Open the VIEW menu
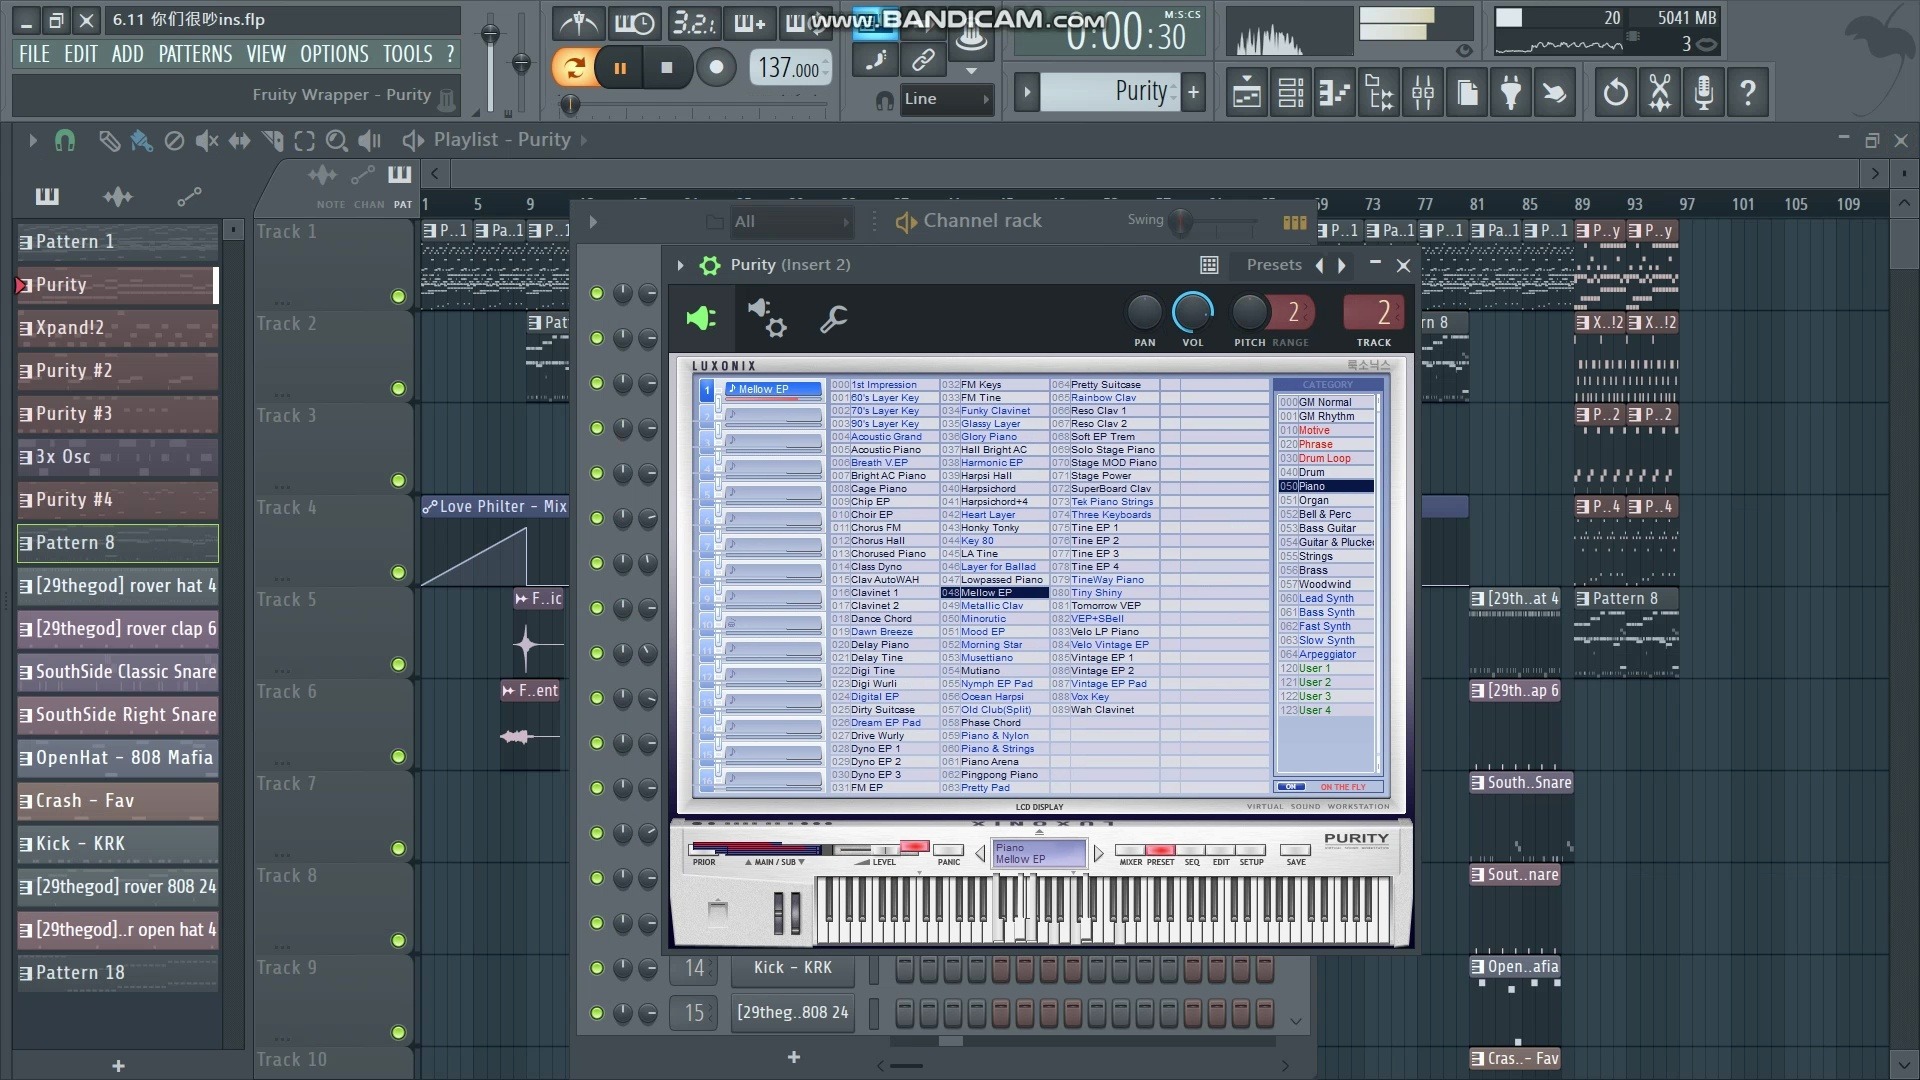 266,54
